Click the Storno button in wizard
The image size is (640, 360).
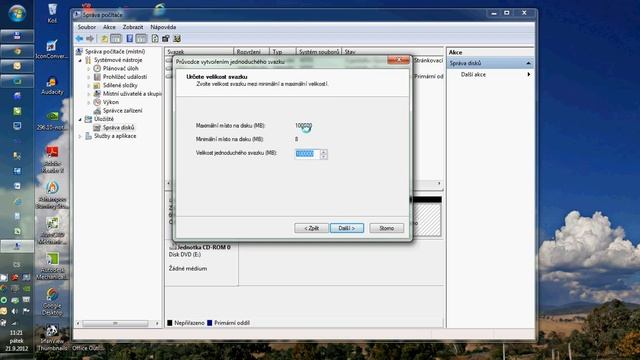click(386, 228)
